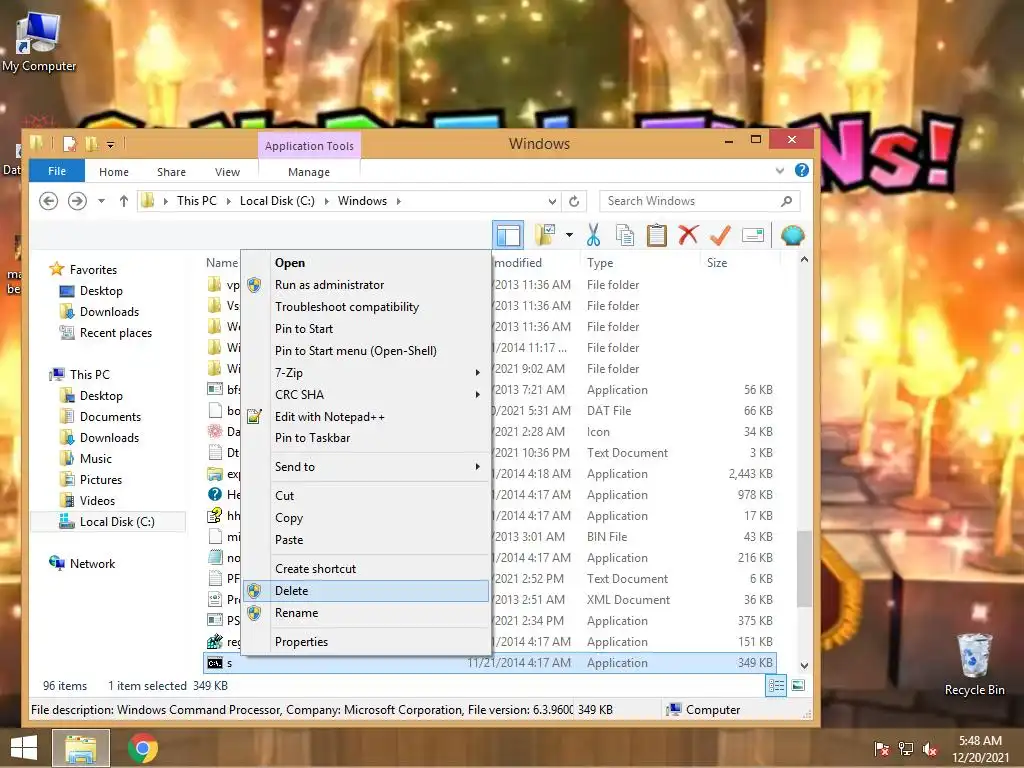Screen dimensions: 1024x768
Task: Click the Paste clipboard toolbar icon
Action: pyautogui.click(x=656, y=235)
